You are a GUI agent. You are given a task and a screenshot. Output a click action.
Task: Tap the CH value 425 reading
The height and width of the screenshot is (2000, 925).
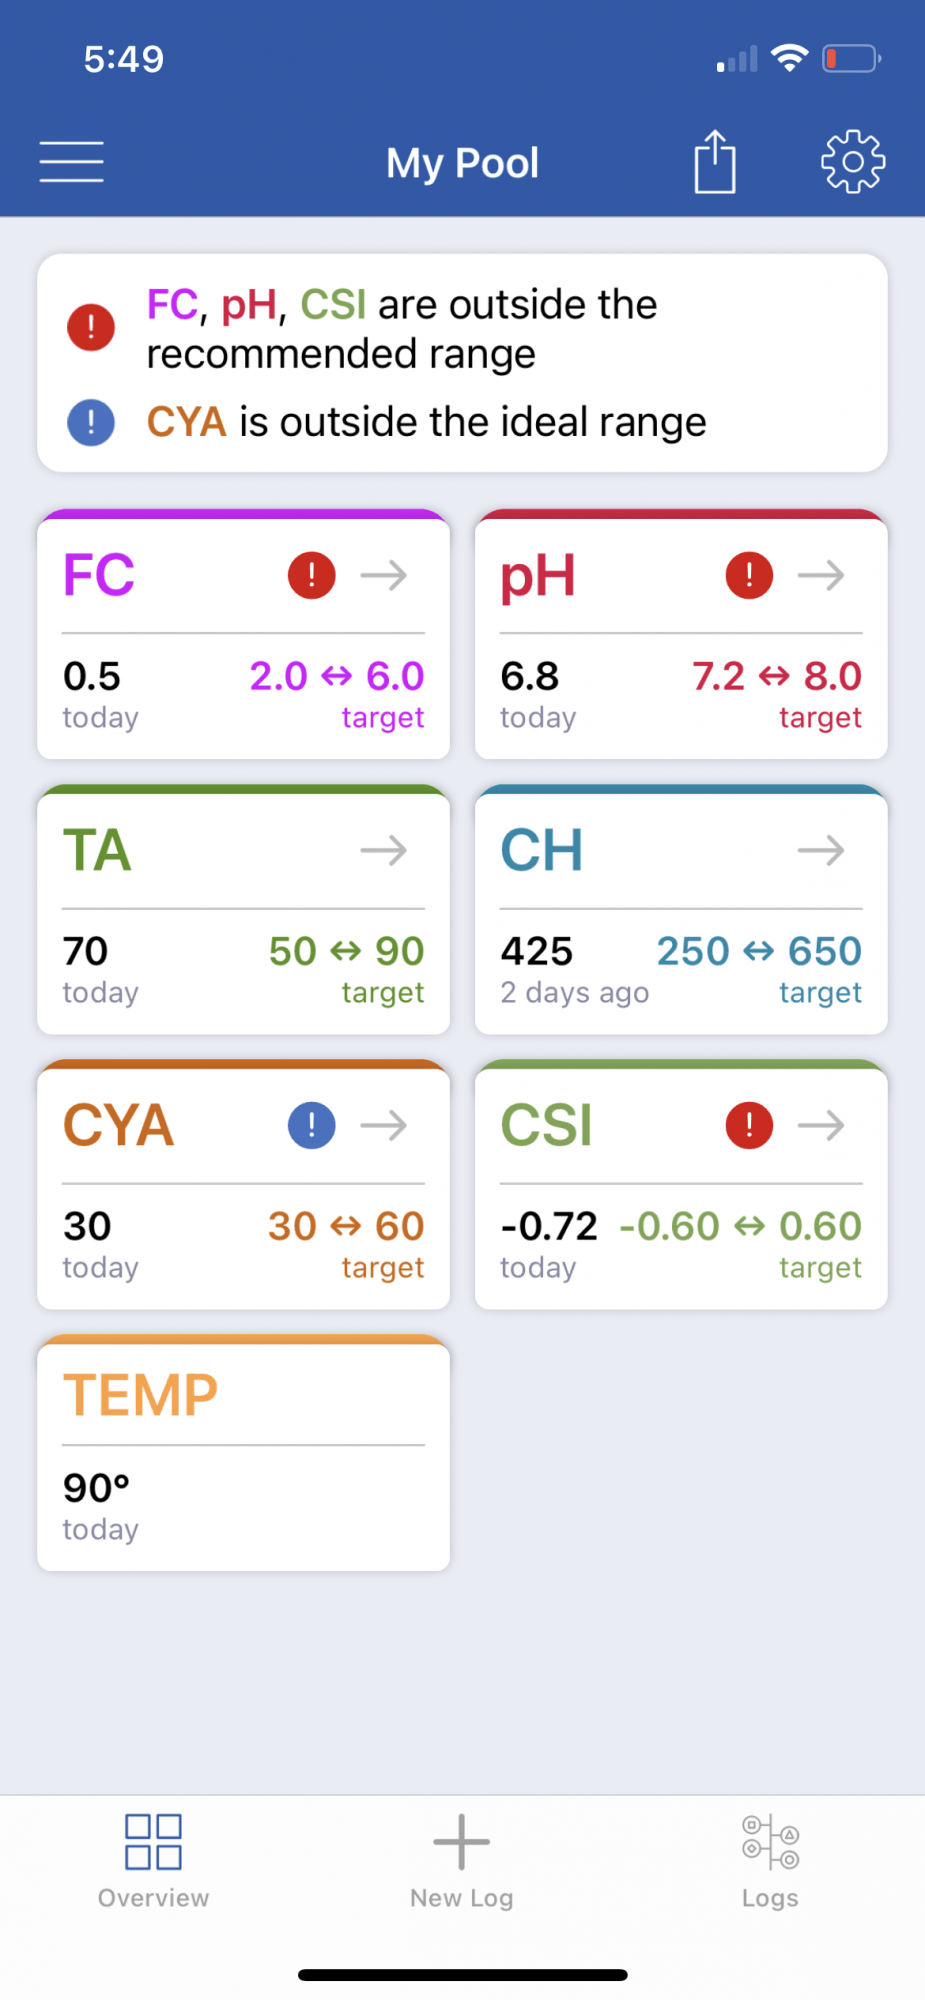537,951
